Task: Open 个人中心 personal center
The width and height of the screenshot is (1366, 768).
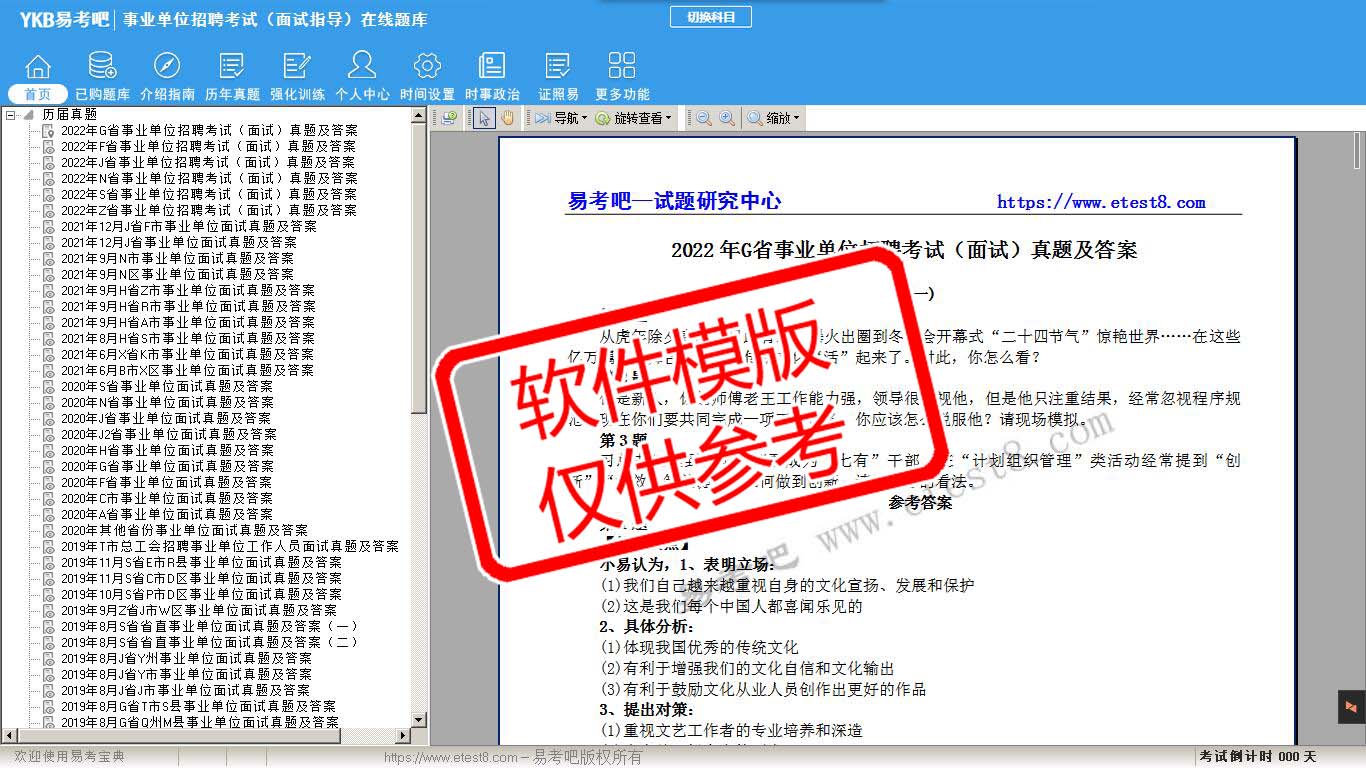Action: [x=362, y=77]
